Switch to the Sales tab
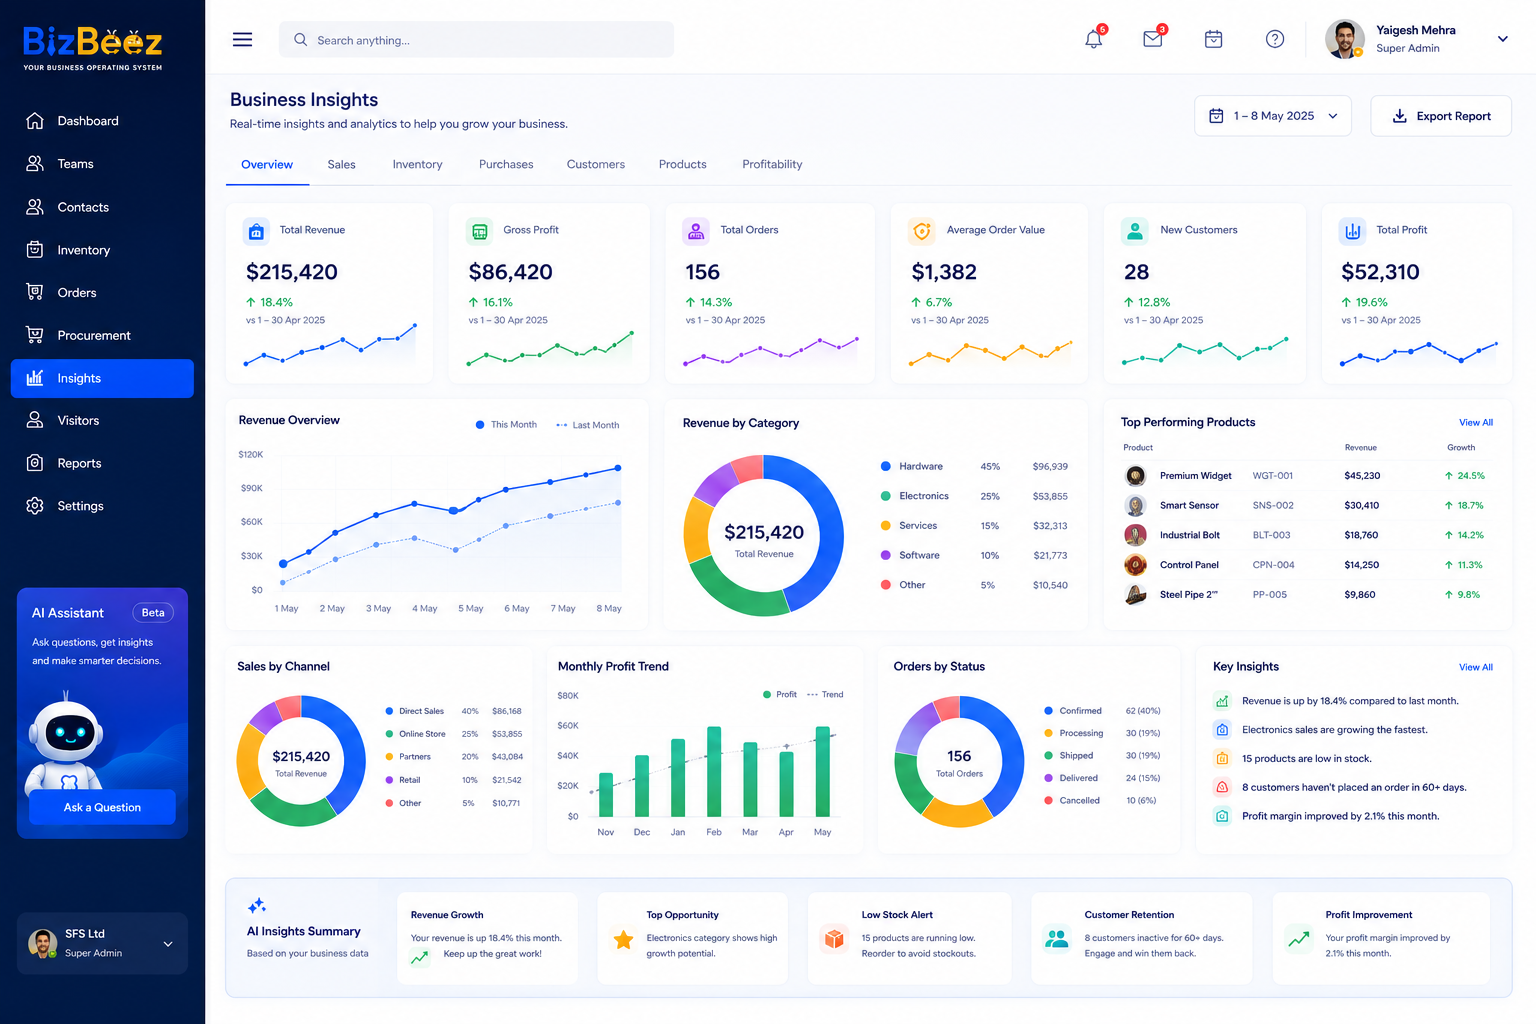The image size is (1536, 1024). (x=341, y=164)
